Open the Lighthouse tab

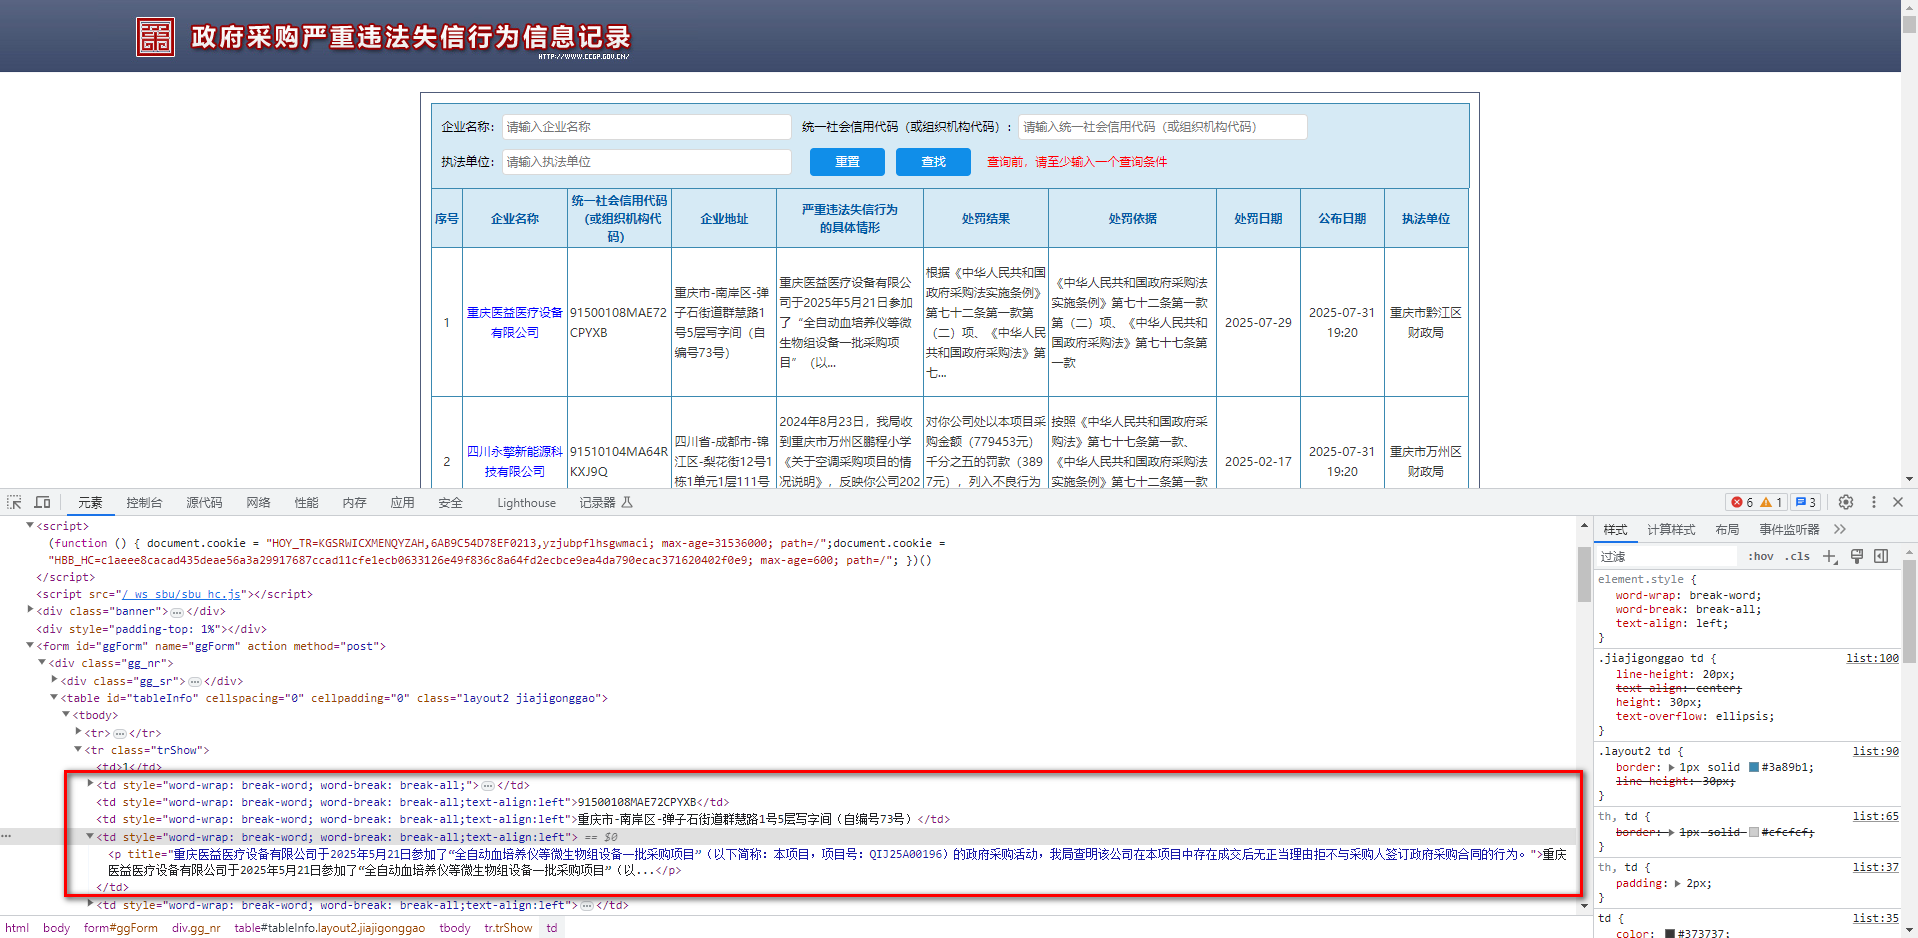pyautogui.click(x=526, y=503)
